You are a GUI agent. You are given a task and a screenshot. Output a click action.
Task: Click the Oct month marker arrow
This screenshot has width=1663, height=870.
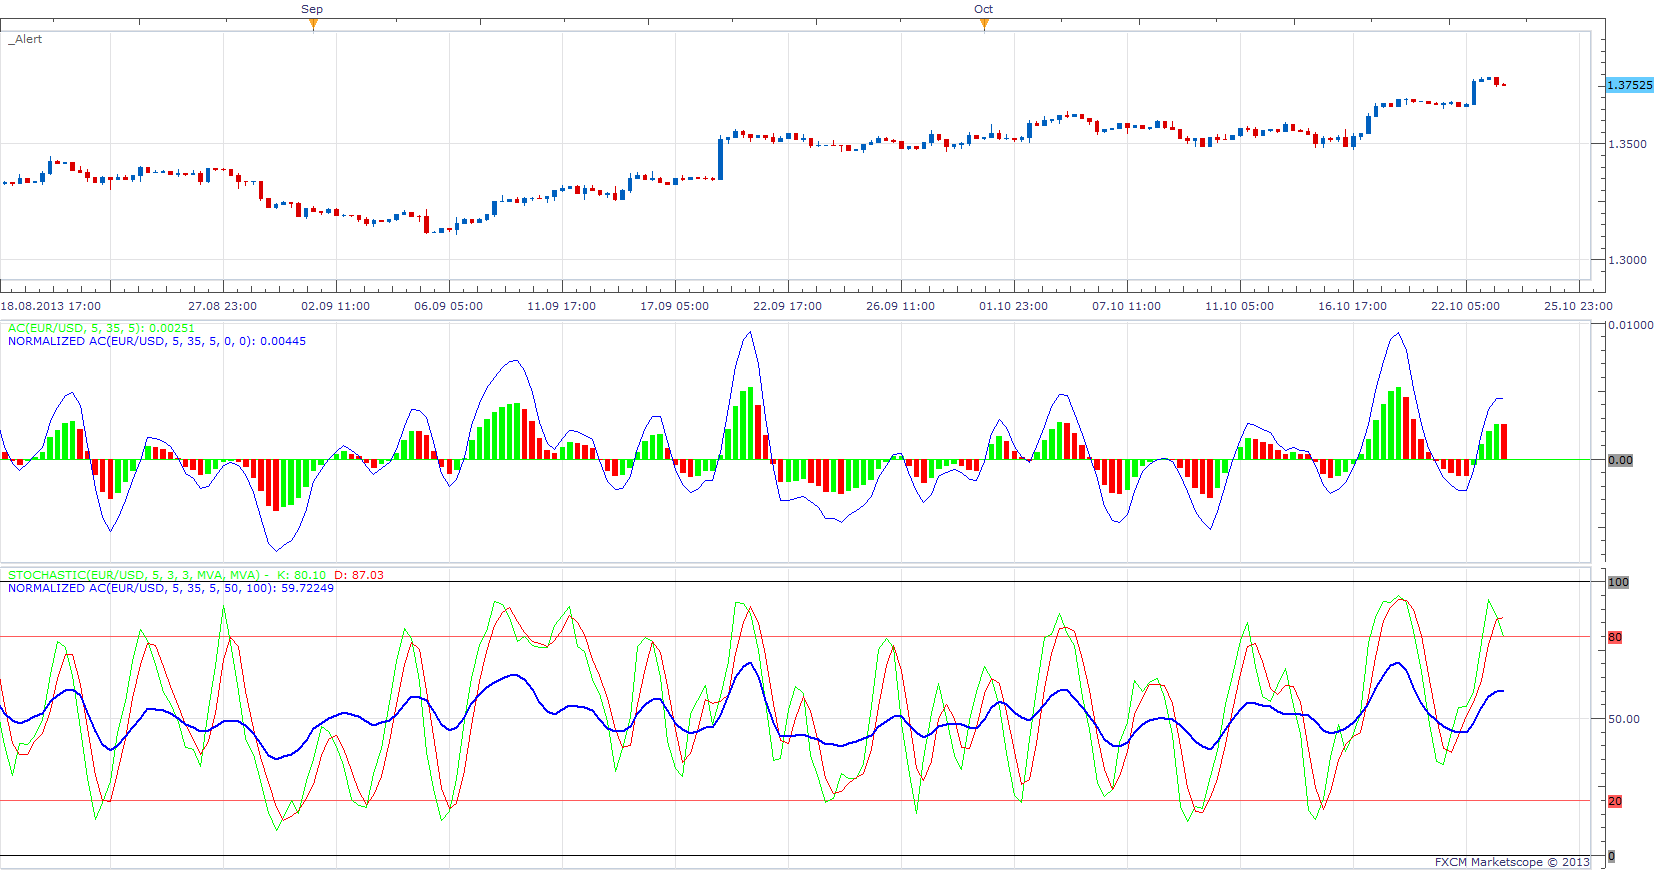[984, 24]
